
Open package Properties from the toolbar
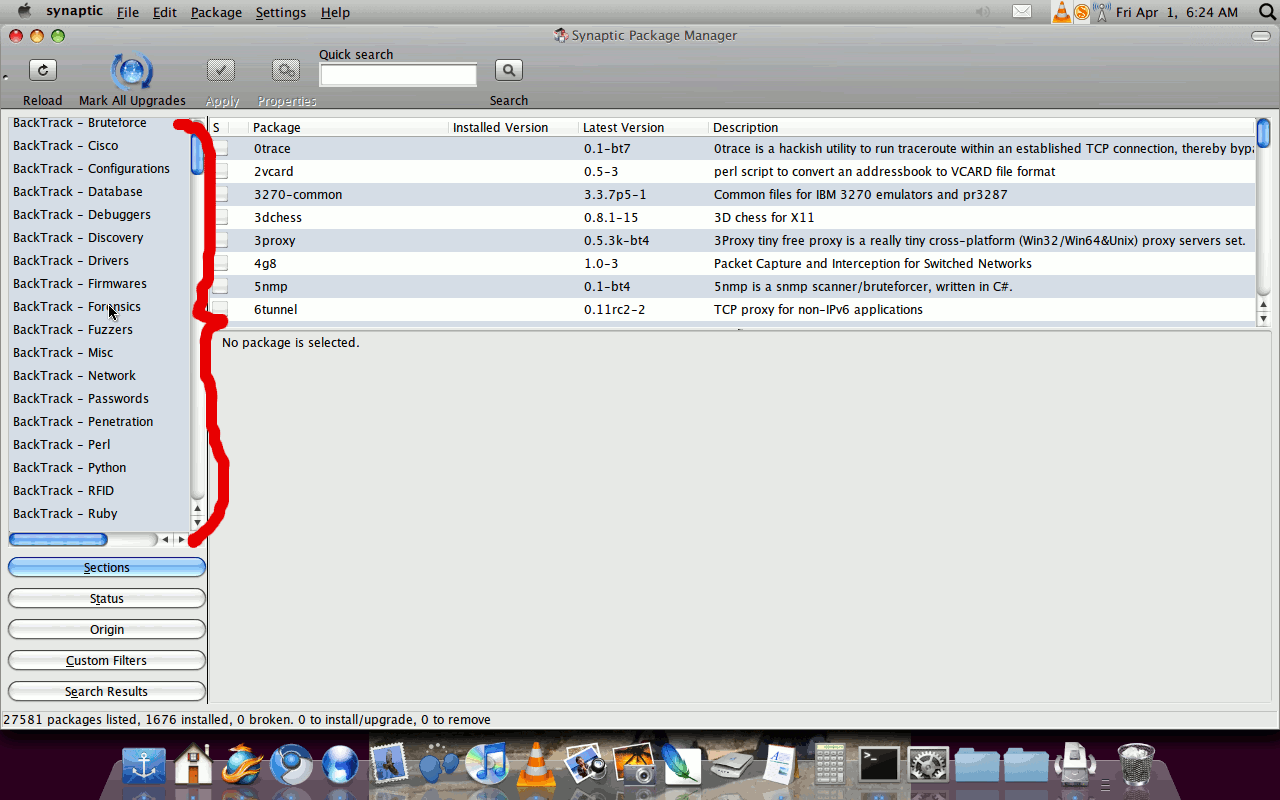tap(287, 70)
